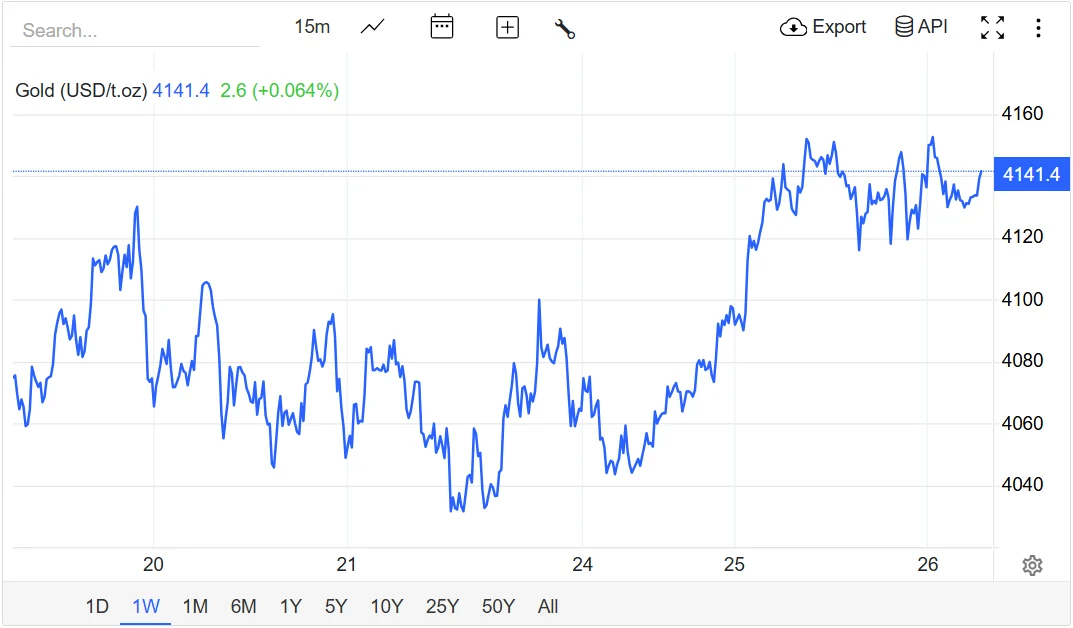Open the chart type line icon
This screenshot has height=628, width=1073.
(373, 27)
